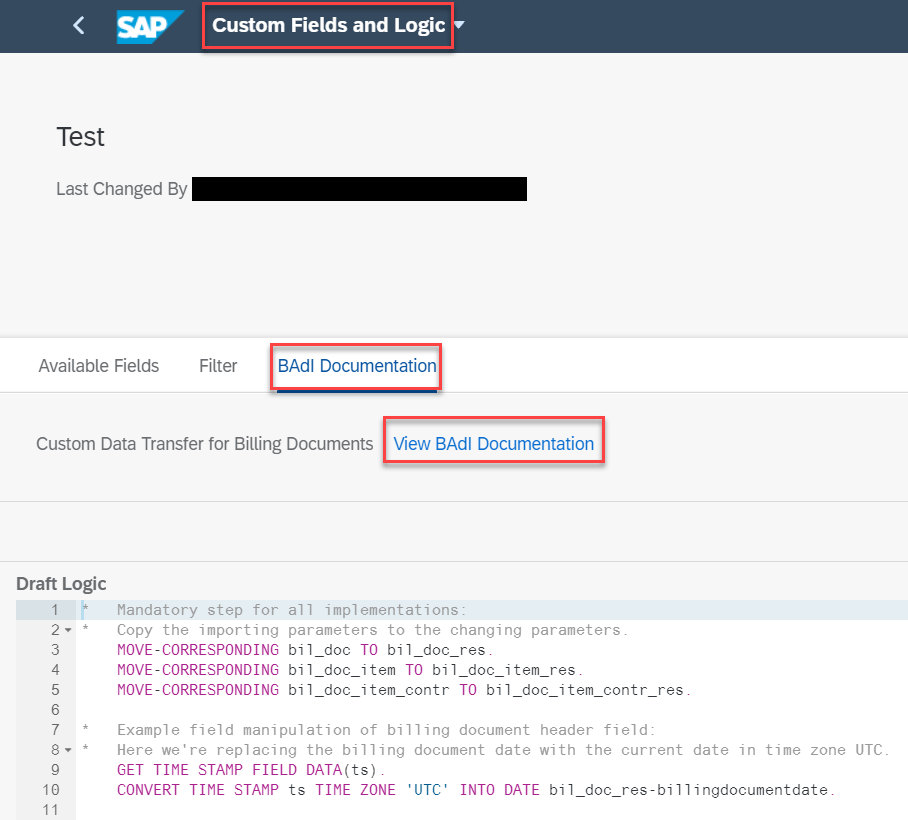The width and height of the screenshot is (908, 820).
Task: Collapse the code fold at line 2
Action: point(68,630)
